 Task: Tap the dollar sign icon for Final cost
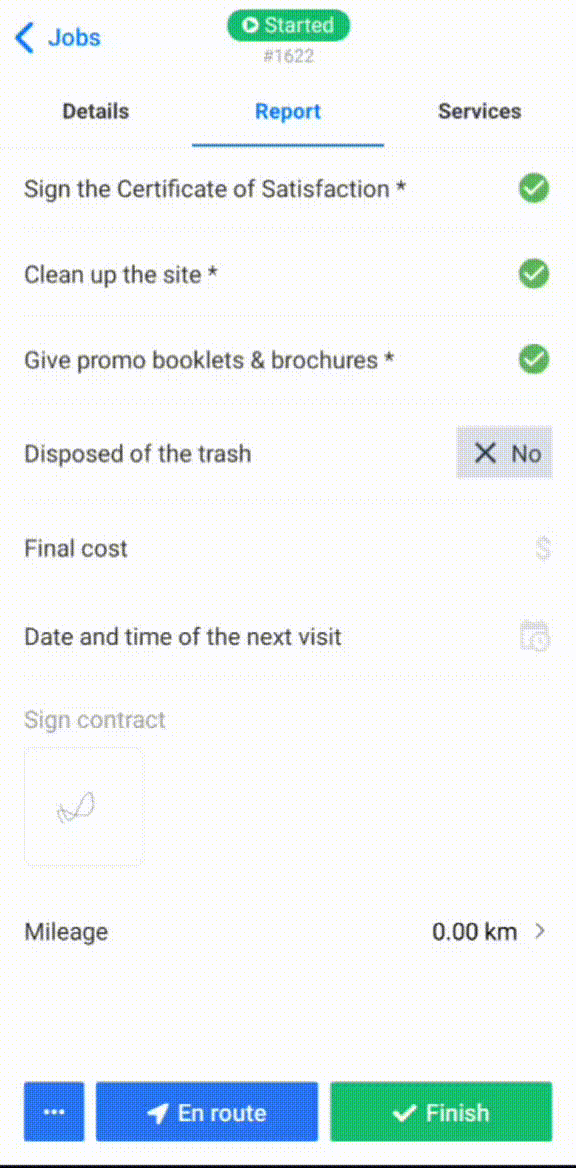tap(543, 549)
